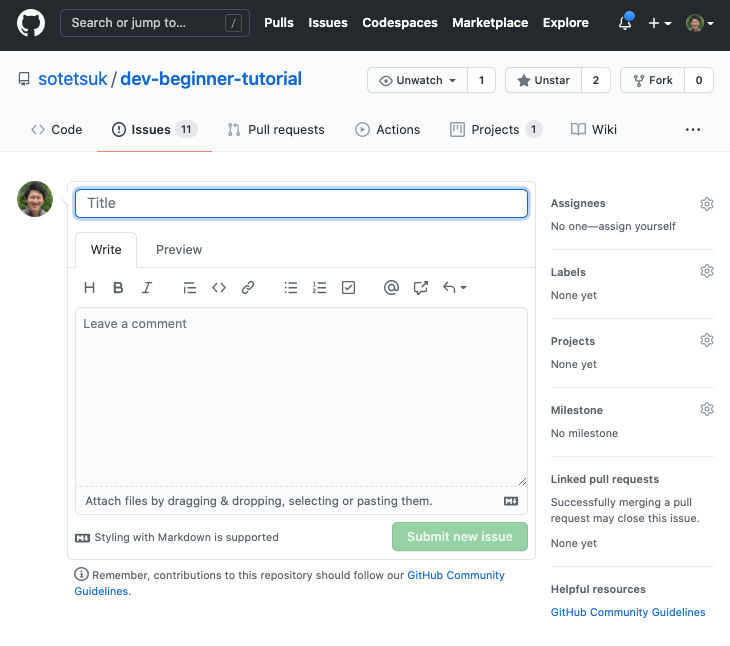Focus the Leave a comment textarea

coord(301,397)
